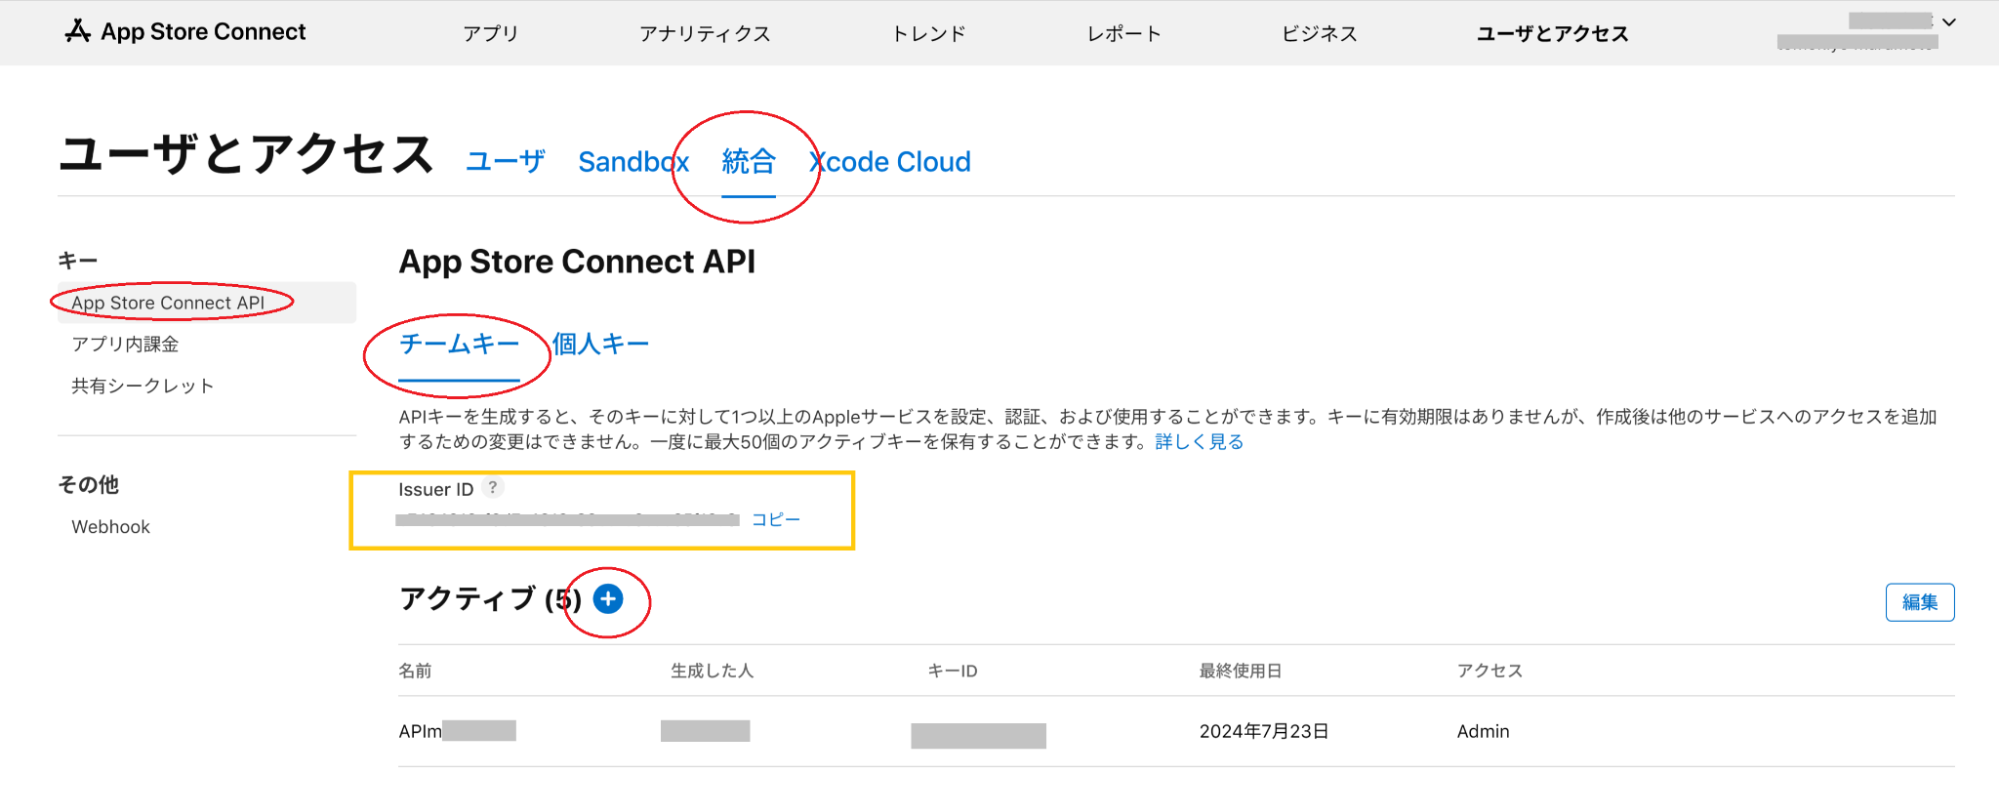The height and width of the screenshot is (792, 1999).
Task: Click the blue plus icon to add key
Action: 608,598
